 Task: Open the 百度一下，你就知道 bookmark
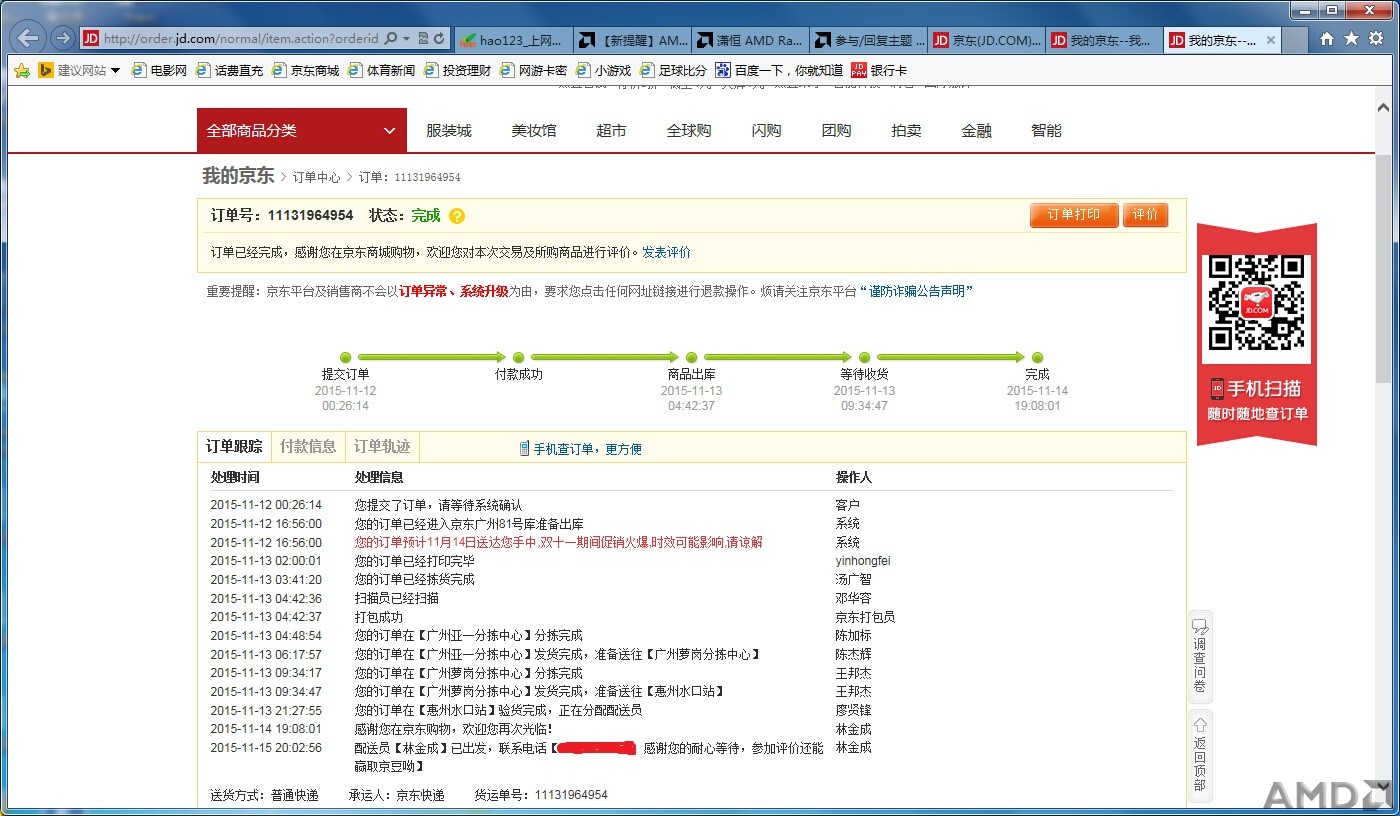780,71
